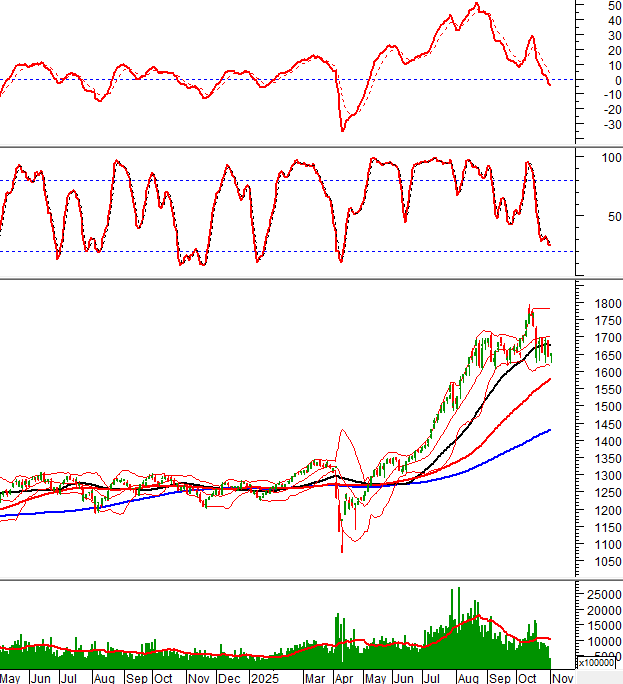The height and width of the screenshot is (684, 623).
Task: Select the dashed zero line in top oscillator
Action: pyautogui.click(x=200, y=79)
